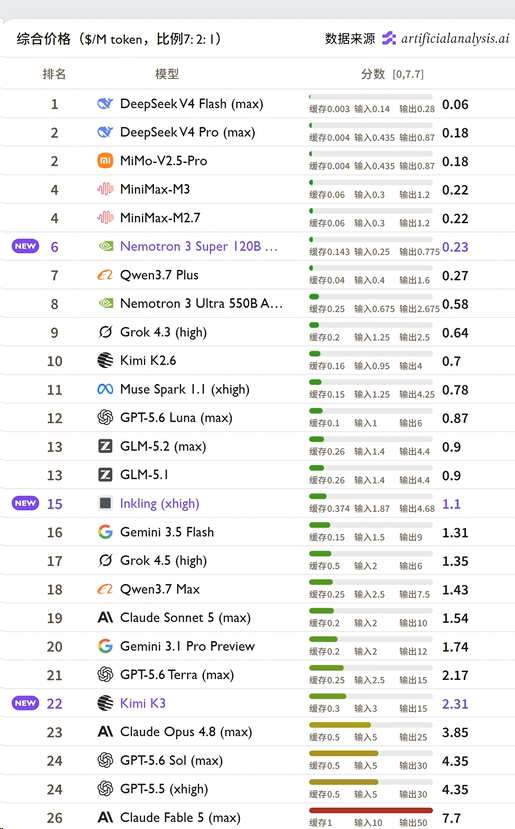515x829 pixels.
Task: Click the NEW badge on rank 6 row
Action: coord(25,246)
